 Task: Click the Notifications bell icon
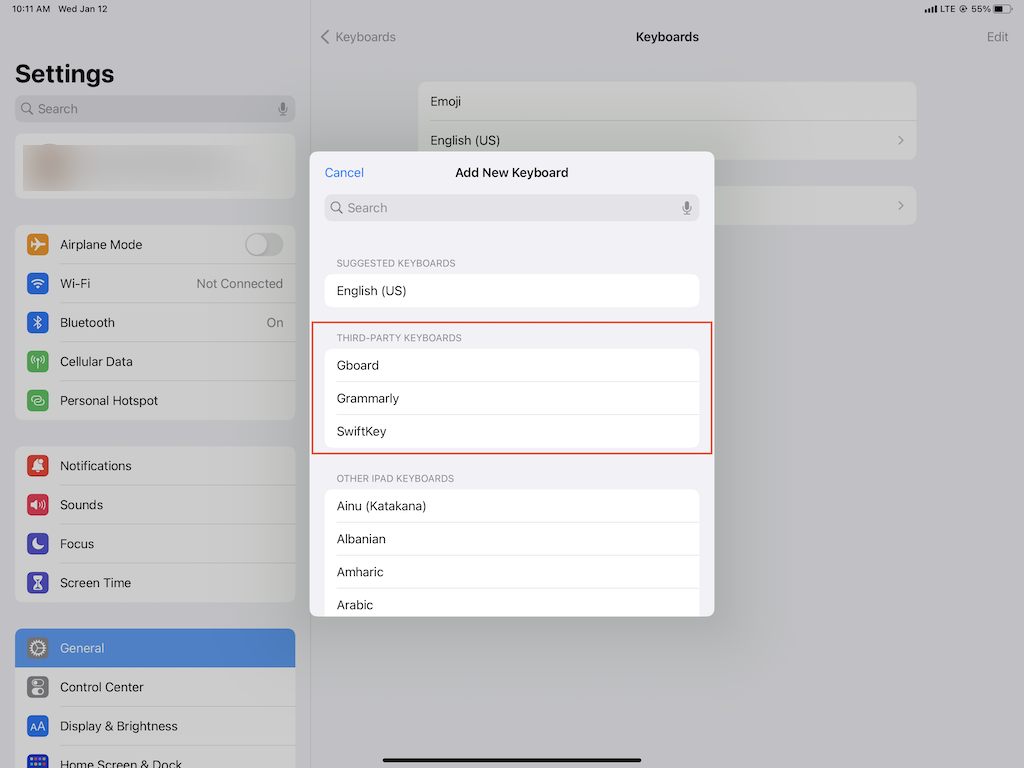point(37,465)
